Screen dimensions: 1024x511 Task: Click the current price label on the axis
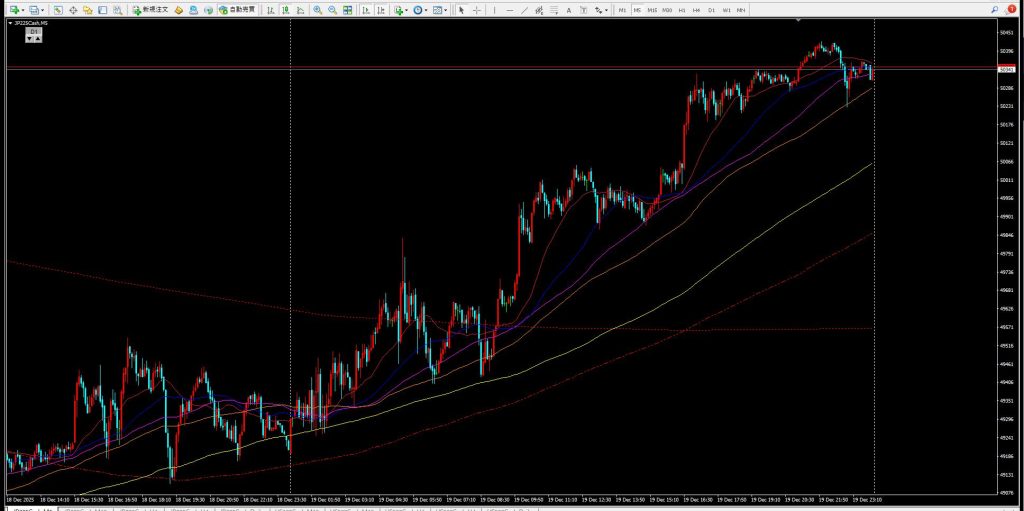click(x=1007, y=70)
